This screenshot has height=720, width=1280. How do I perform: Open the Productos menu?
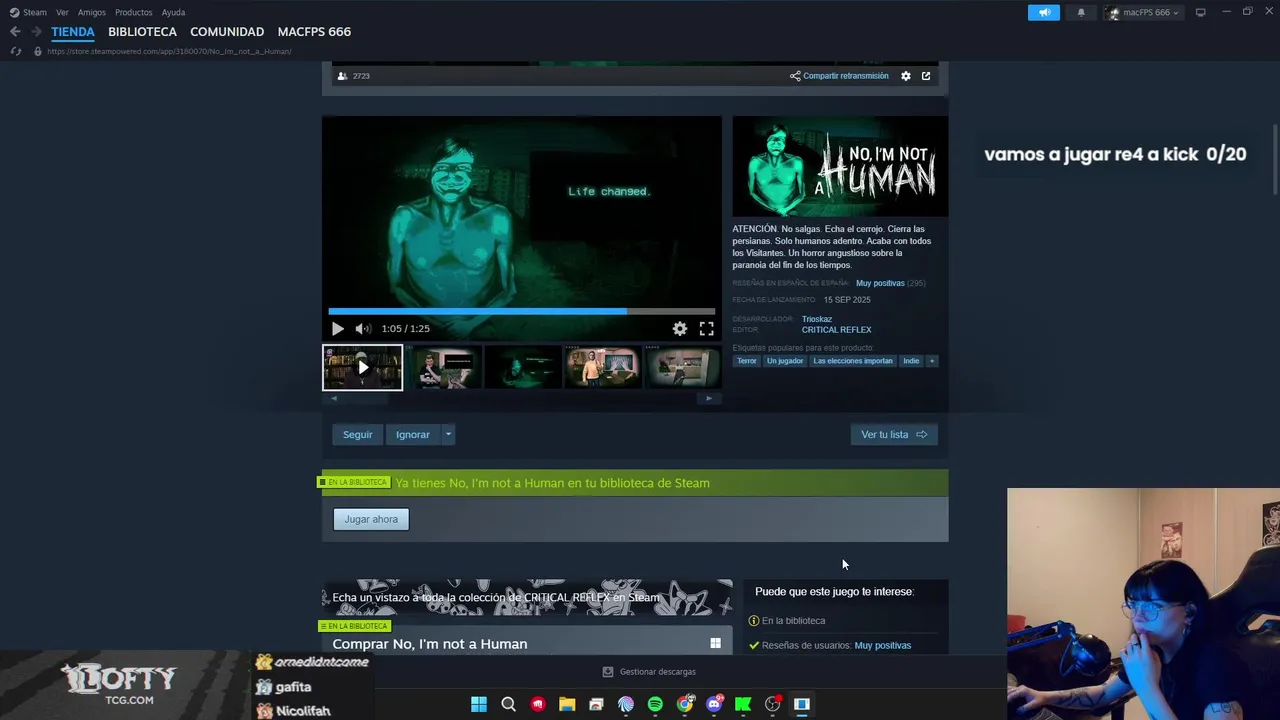tap(133, 12)
